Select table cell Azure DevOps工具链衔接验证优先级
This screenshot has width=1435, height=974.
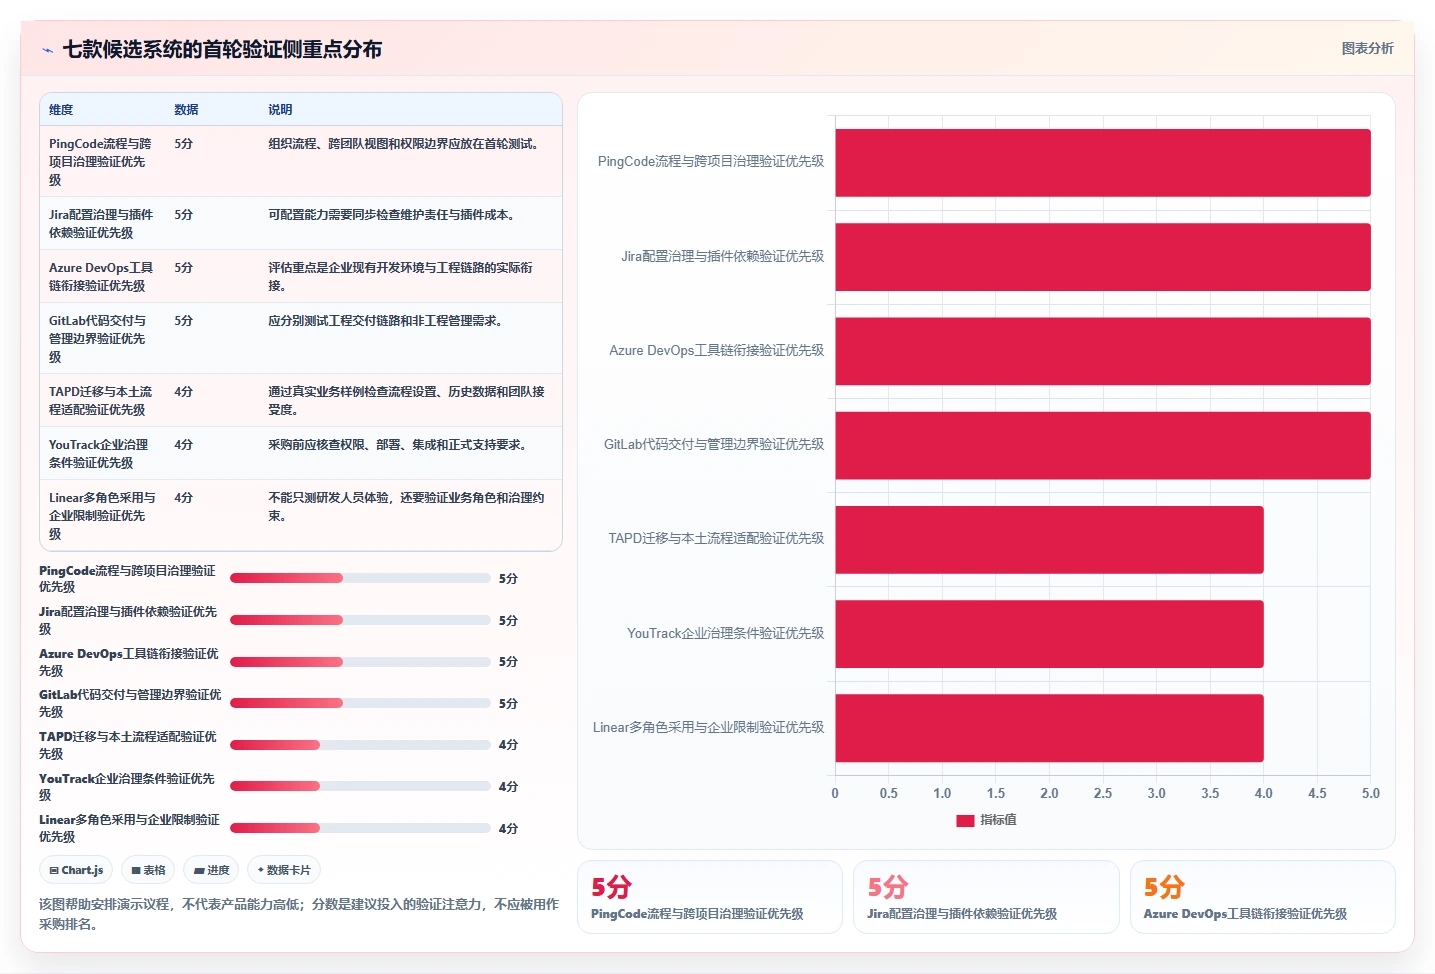click(x=101, y=277)
